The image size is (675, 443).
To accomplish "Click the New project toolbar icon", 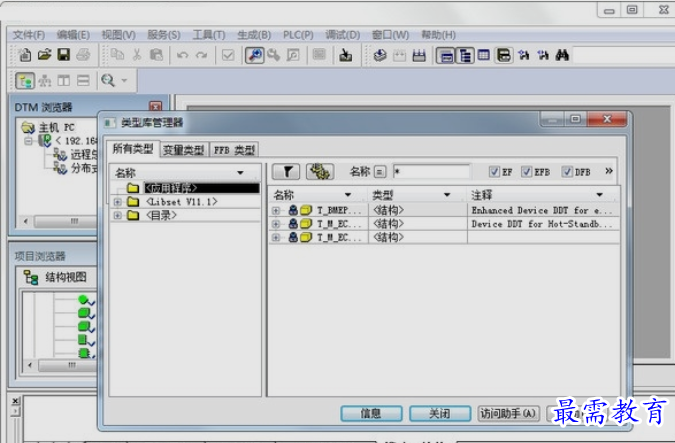I will (x=25, y=55).
